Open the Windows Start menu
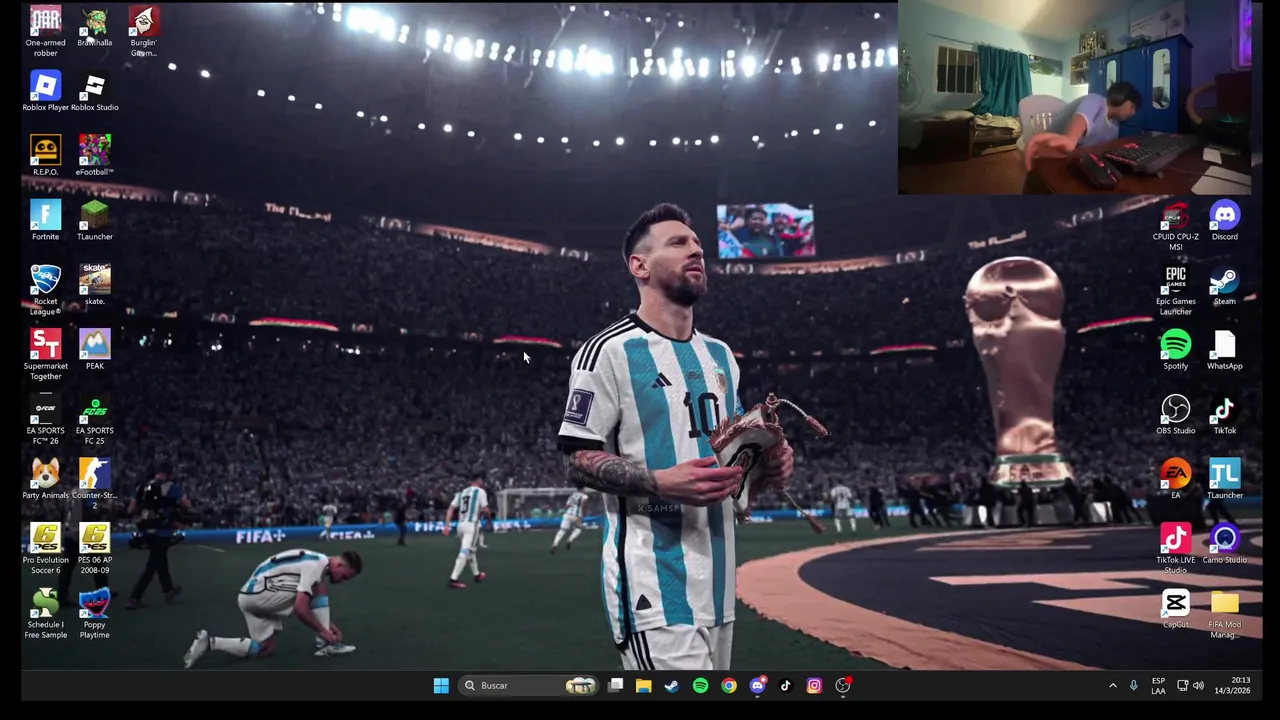Screen dimensions: 1280x720 pyautogui.click(x=441, y=685)
